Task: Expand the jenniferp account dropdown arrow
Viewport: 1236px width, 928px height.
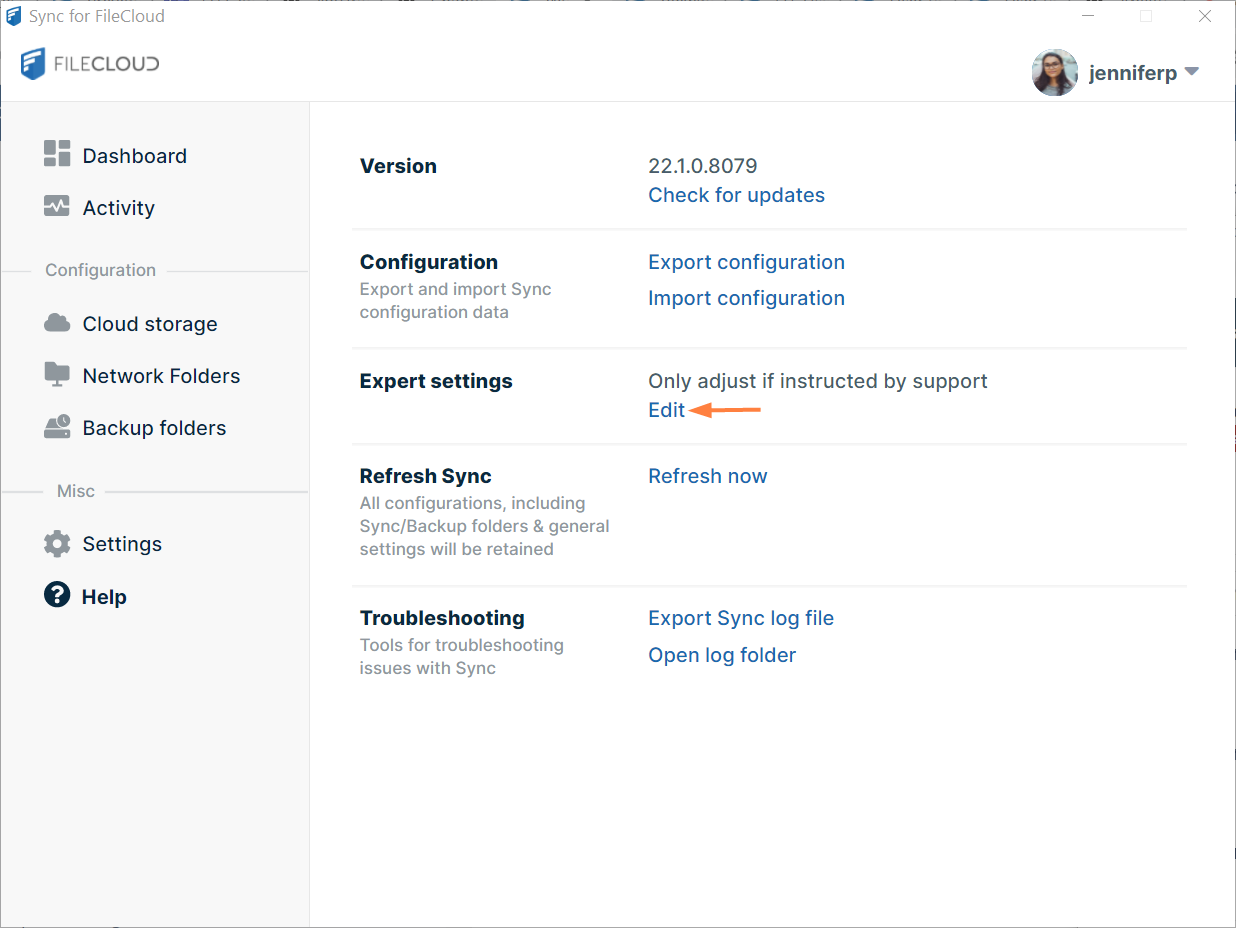Action: pyautogui.click(x=1191, y=72)
